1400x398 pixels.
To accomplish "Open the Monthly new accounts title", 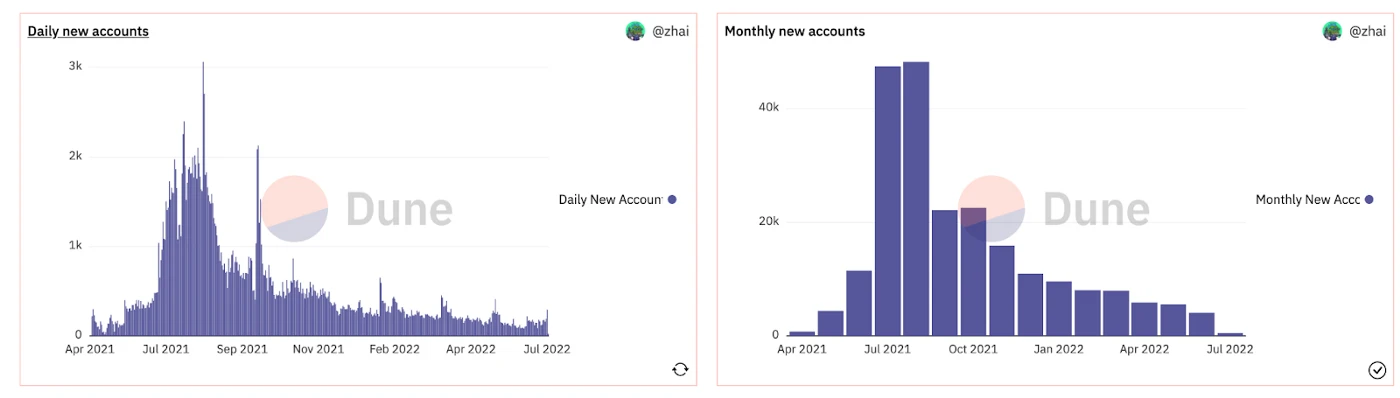I will pyautogui.click(x=795, y=31).
